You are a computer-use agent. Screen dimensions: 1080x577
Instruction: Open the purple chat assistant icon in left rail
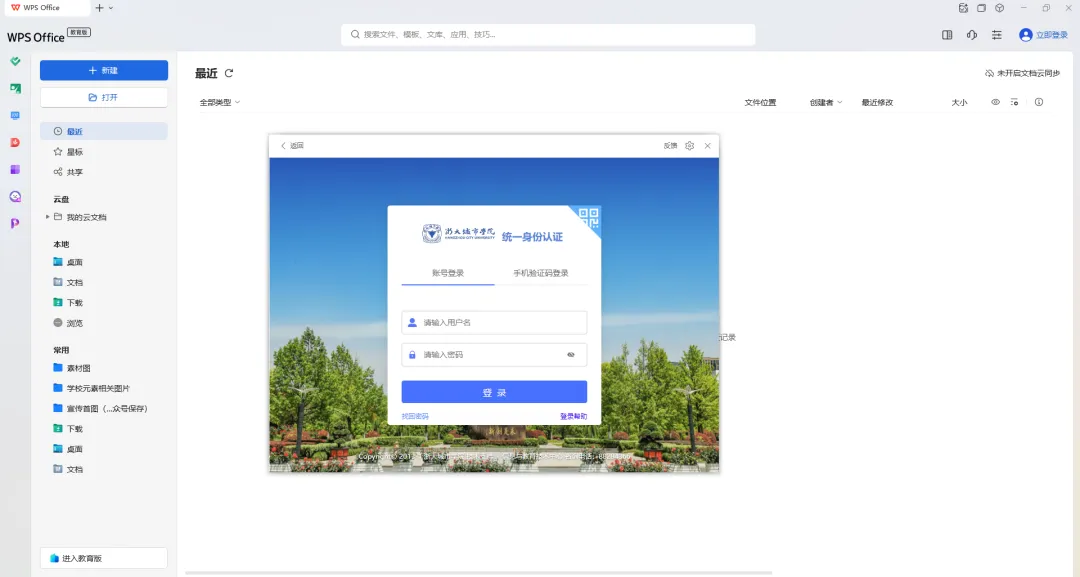point(15,196)
